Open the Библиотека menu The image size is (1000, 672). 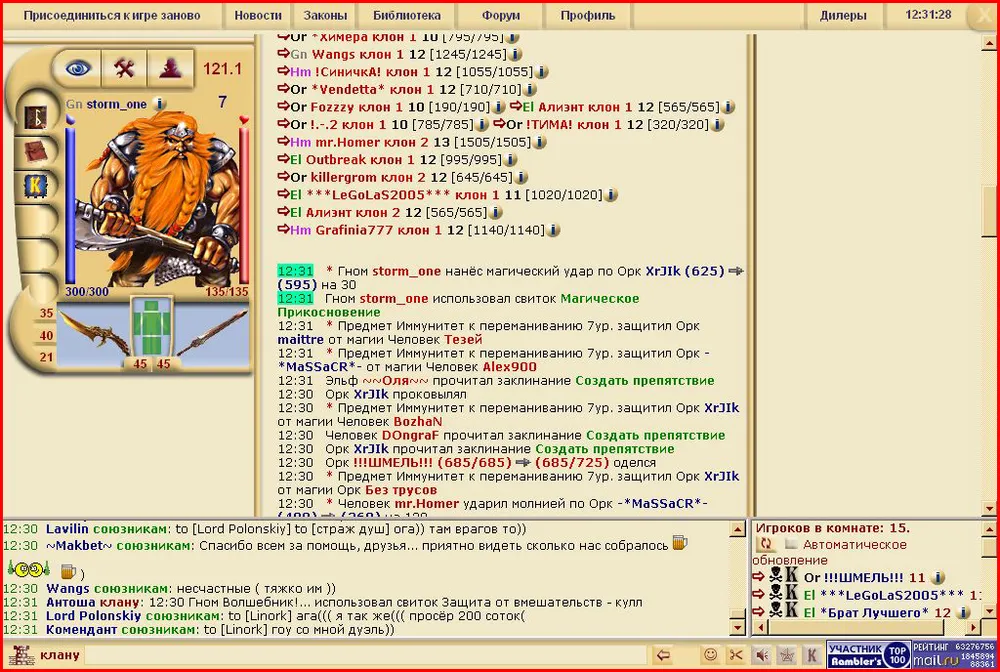pos(406,16)
